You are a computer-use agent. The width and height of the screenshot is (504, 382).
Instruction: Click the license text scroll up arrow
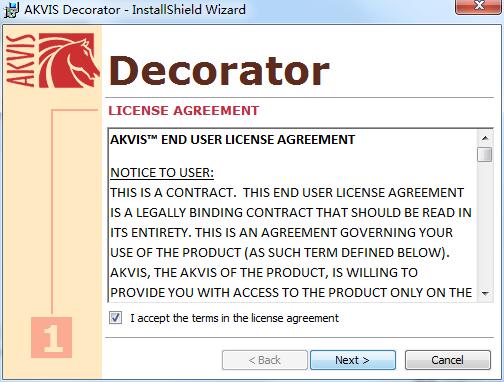(485, 138)
